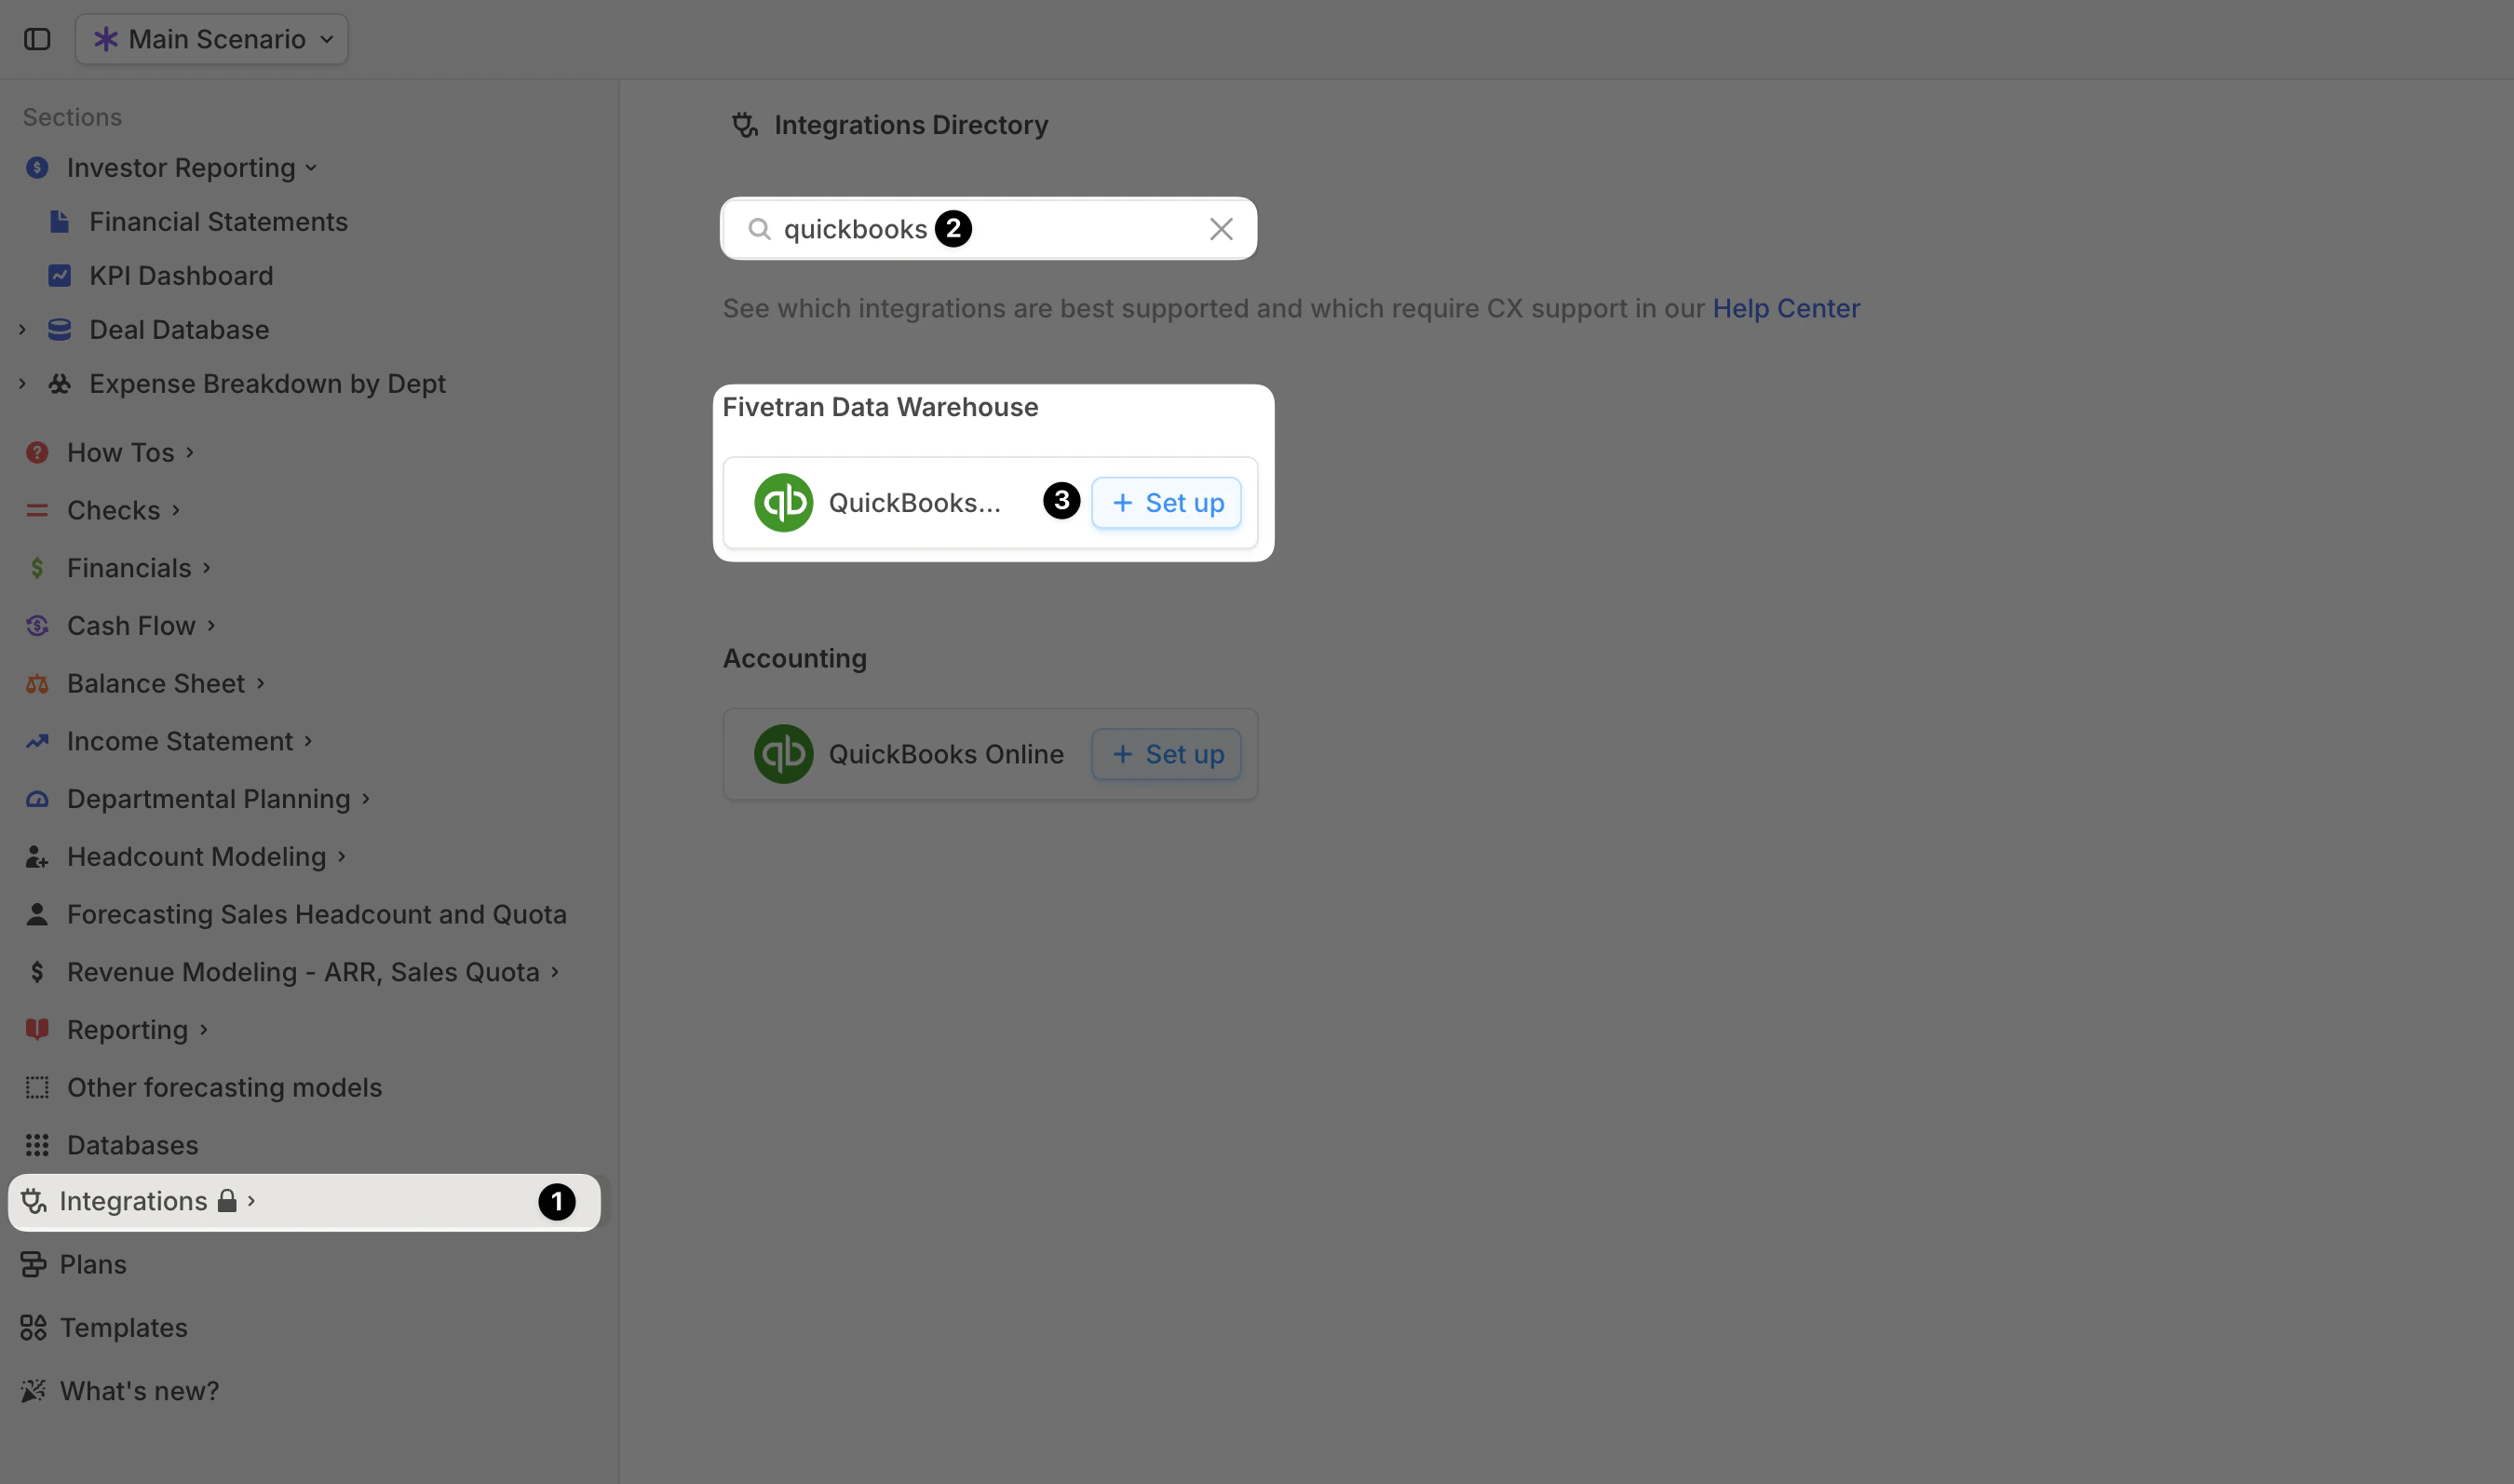
Task: Expand the Expense Breakdown by Dept section
Action: tap(22, 383)
